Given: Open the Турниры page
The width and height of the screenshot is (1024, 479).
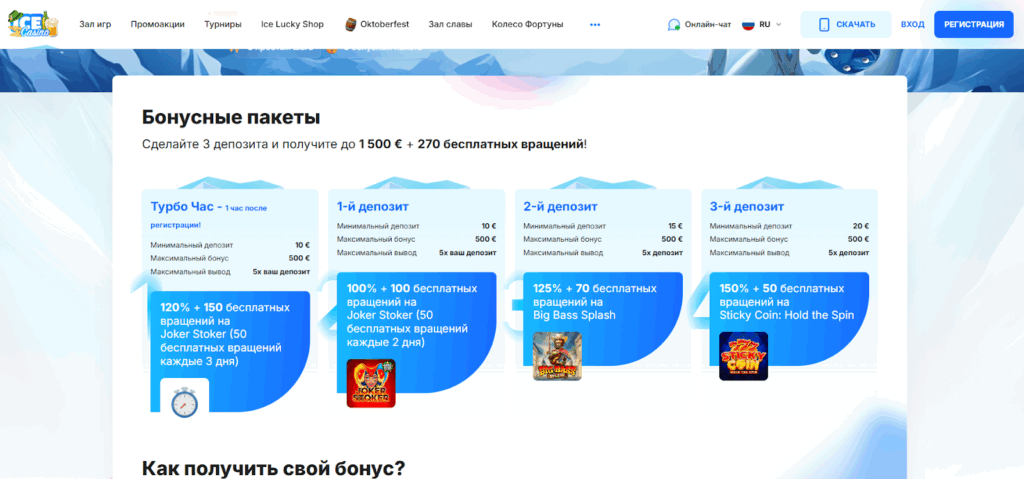Looking at the screenshot, I should tap(222, 24).
